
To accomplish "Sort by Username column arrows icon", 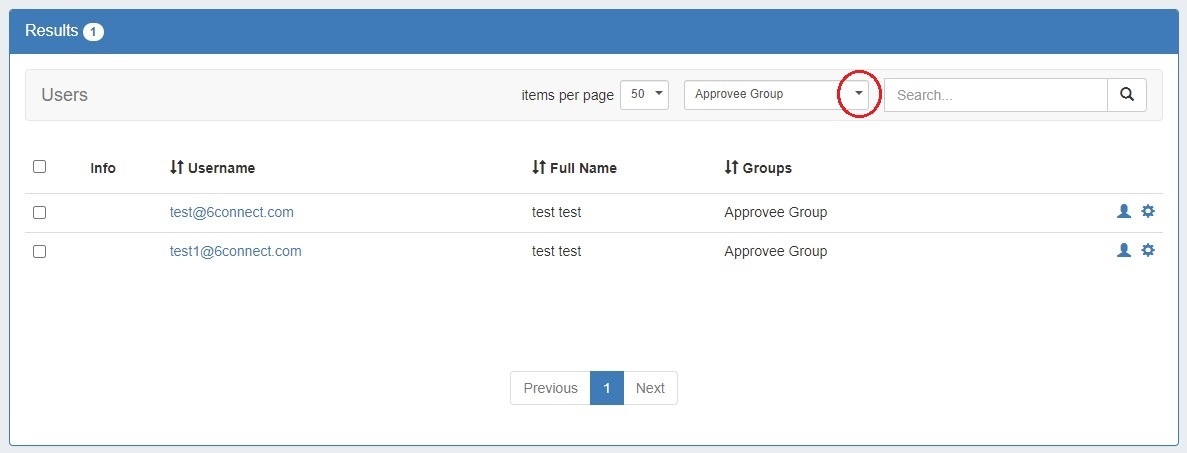I will tap(177, 168).
